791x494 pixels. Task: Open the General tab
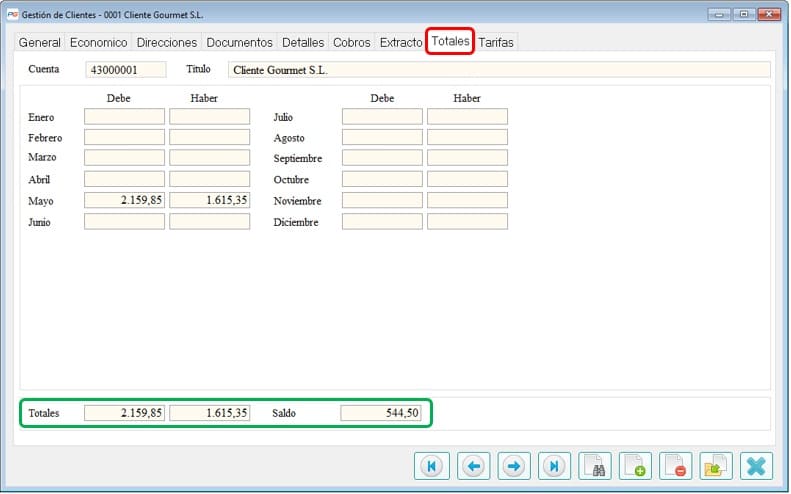39,42
